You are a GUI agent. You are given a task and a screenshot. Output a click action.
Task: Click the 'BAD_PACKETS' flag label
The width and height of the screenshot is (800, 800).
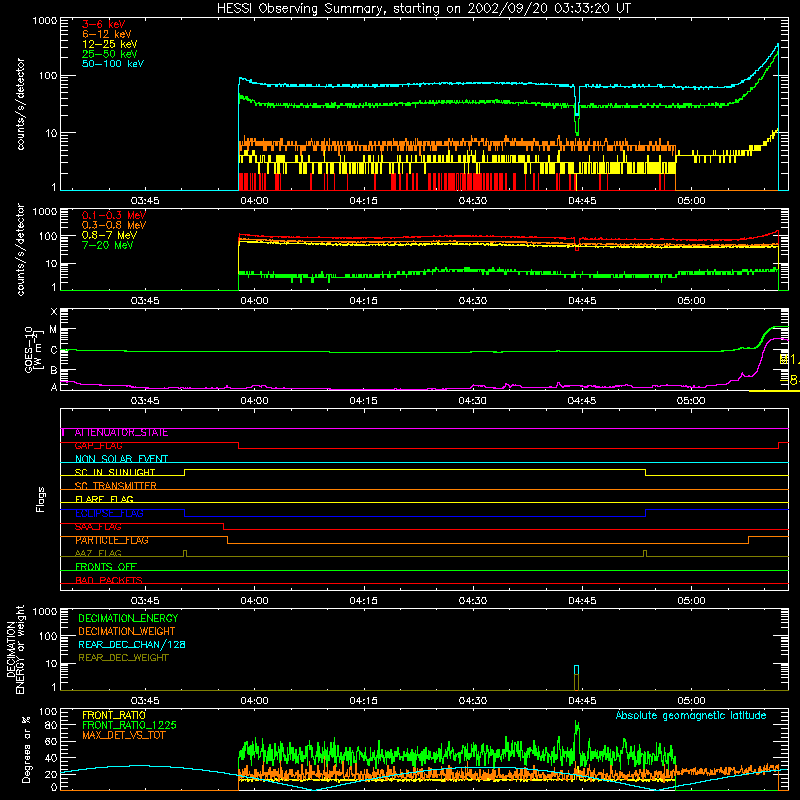pos(109,580)
